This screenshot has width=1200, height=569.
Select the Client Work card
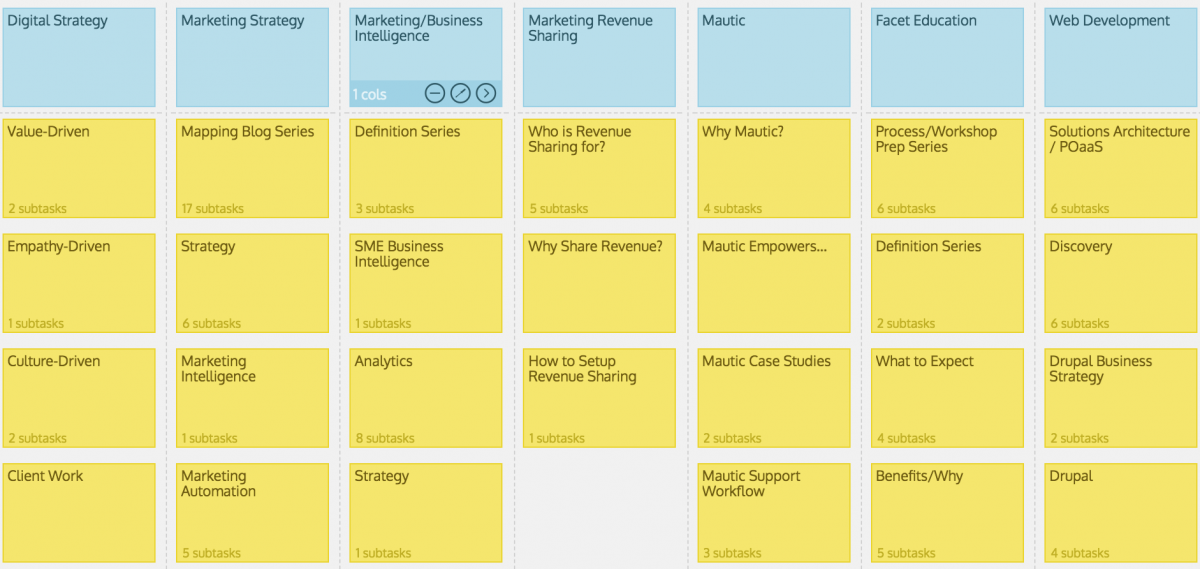click(79, 513)
